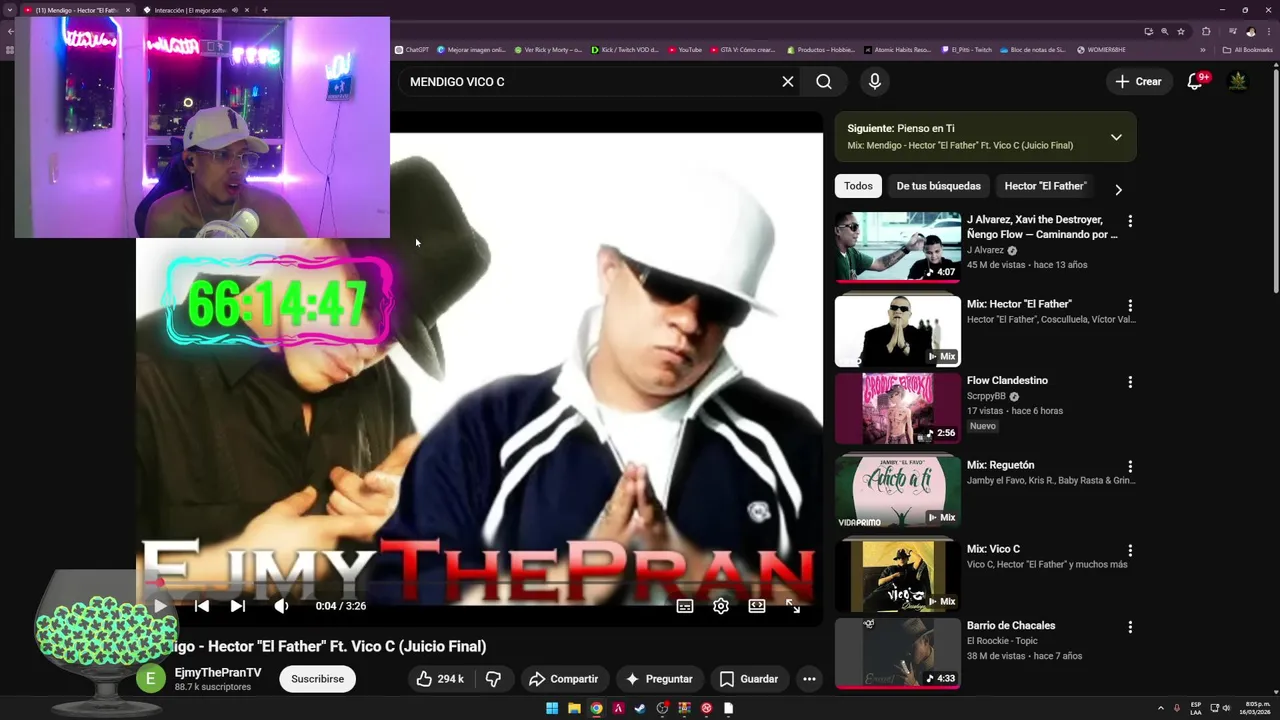Open a new browser tab with plus icon
This screenshot has width=1280, height=720.
[x=264, y=10]
